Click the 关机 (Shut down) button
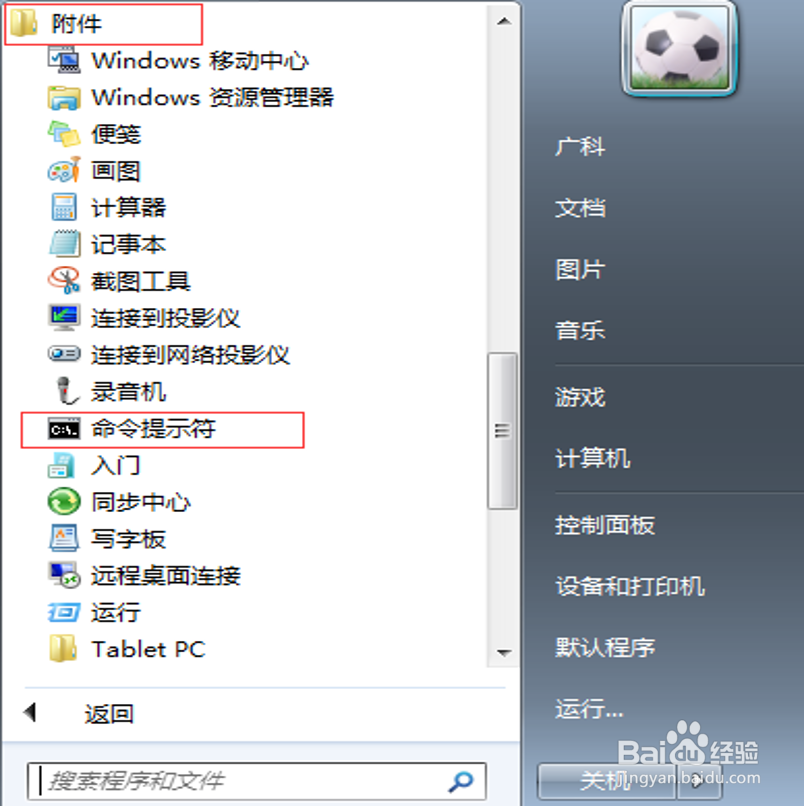Viewport: 804px width, 806px height. (607, 780)
